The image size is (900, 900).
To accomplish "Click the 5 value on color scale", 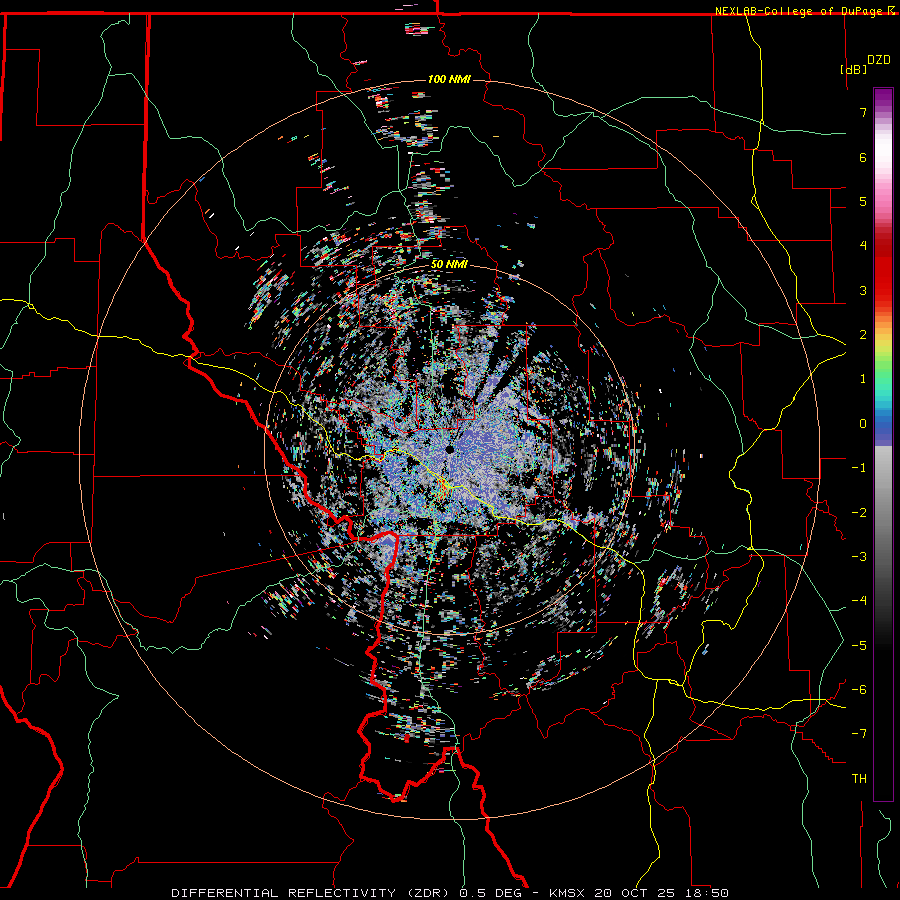I will pos(863,201).
